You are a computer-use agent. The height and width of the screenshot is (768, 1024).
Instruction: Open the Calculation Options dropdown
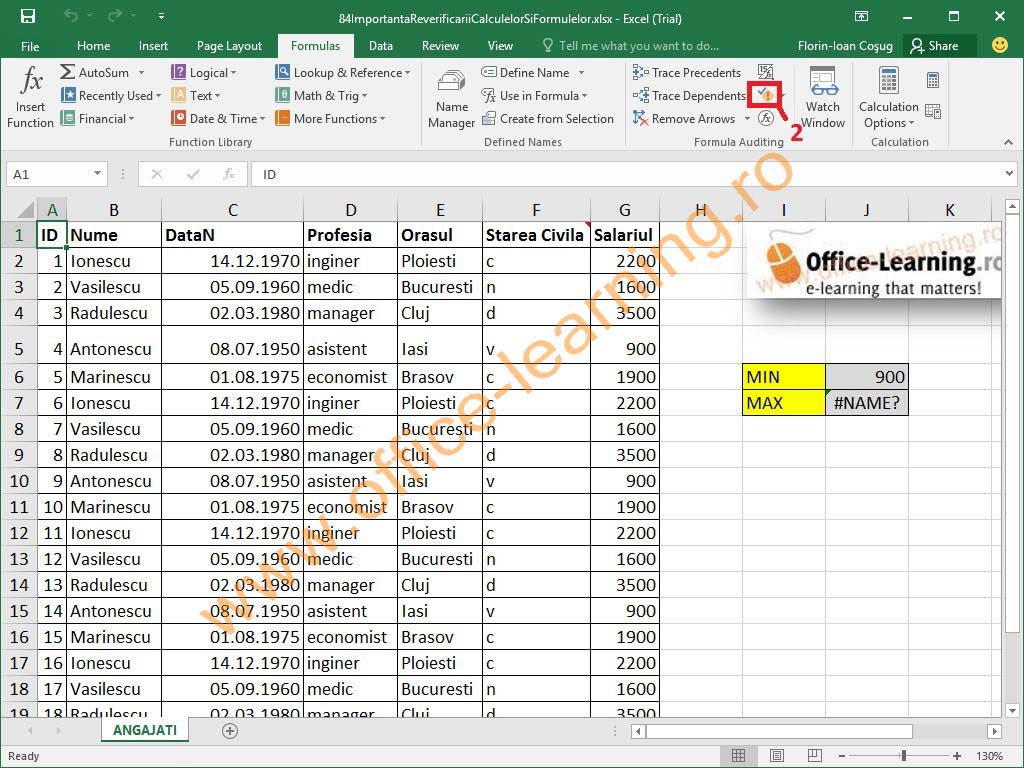coord(888,97)
